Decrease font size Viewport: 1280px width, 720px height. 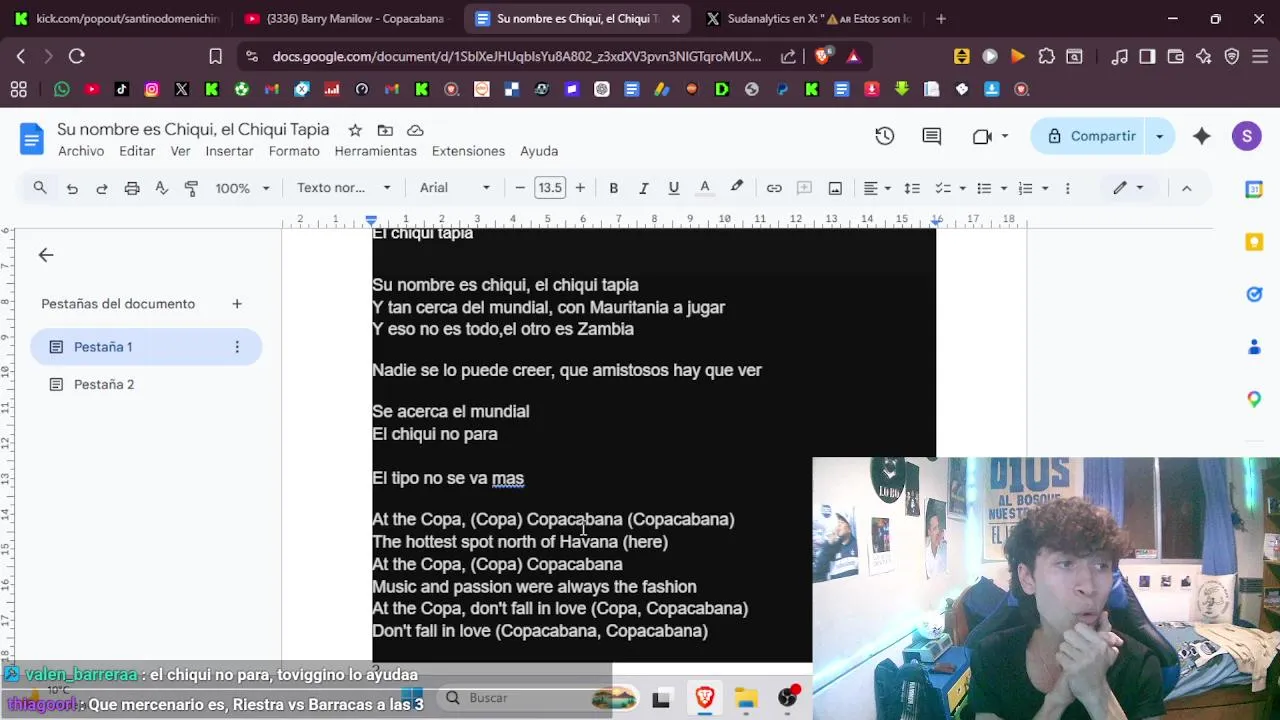[520, 188]
